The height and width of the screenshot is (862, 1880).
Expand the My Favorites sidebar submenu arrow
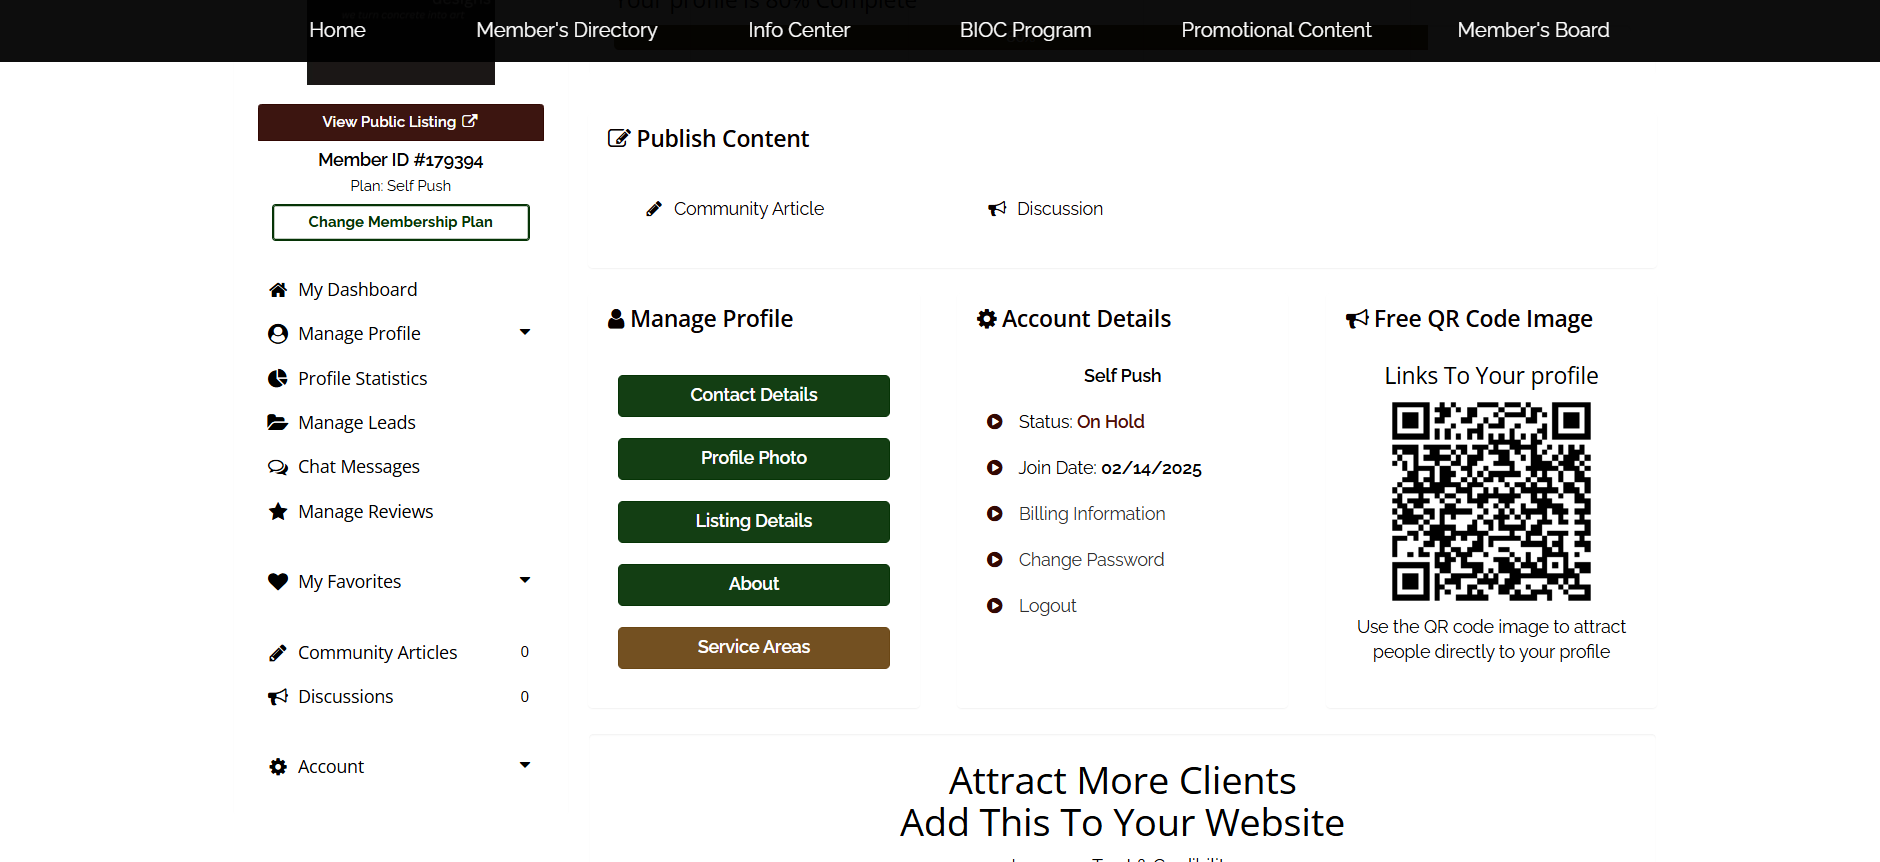point(525,580)
